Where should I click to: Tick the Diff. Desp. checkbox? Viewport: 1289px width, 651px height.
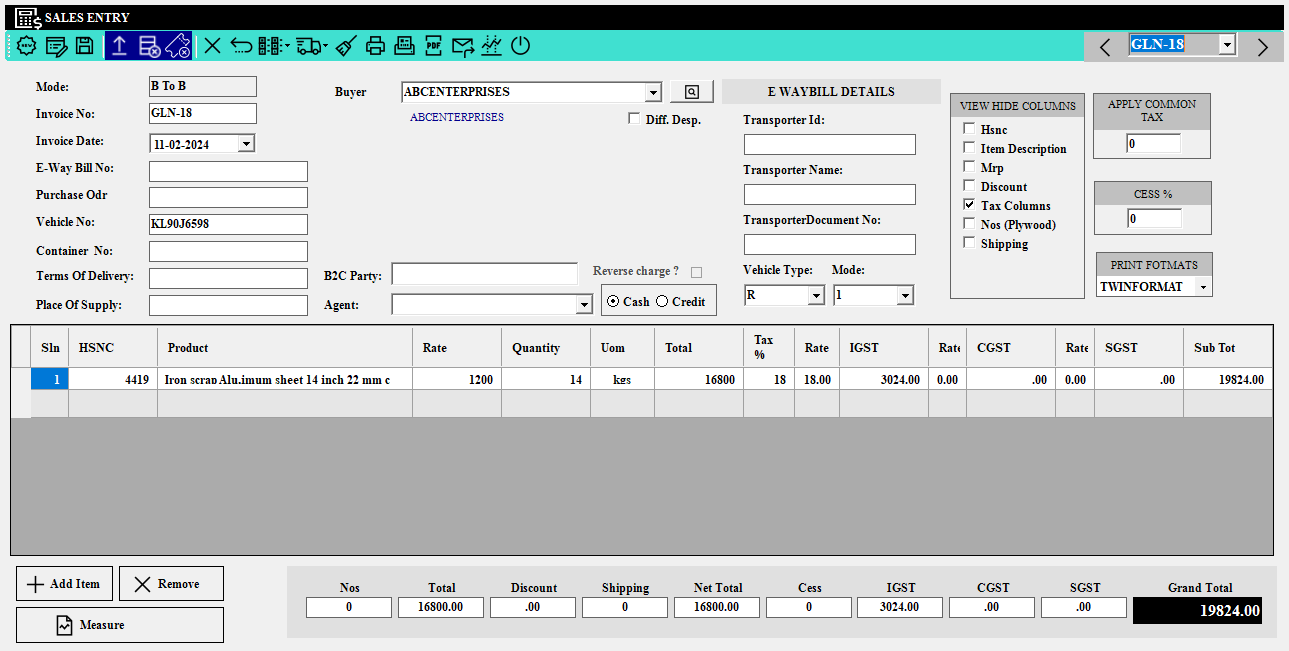pos(634,119)
